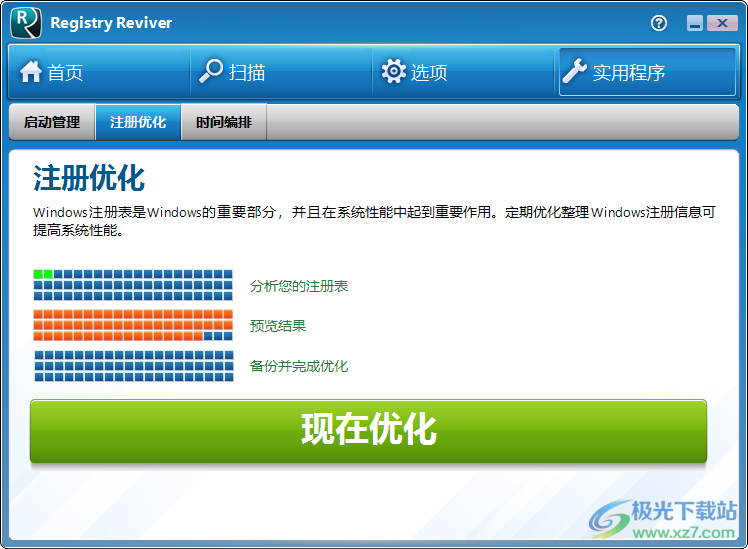Click the magnifier icon on 扫描

click(211, 71)
